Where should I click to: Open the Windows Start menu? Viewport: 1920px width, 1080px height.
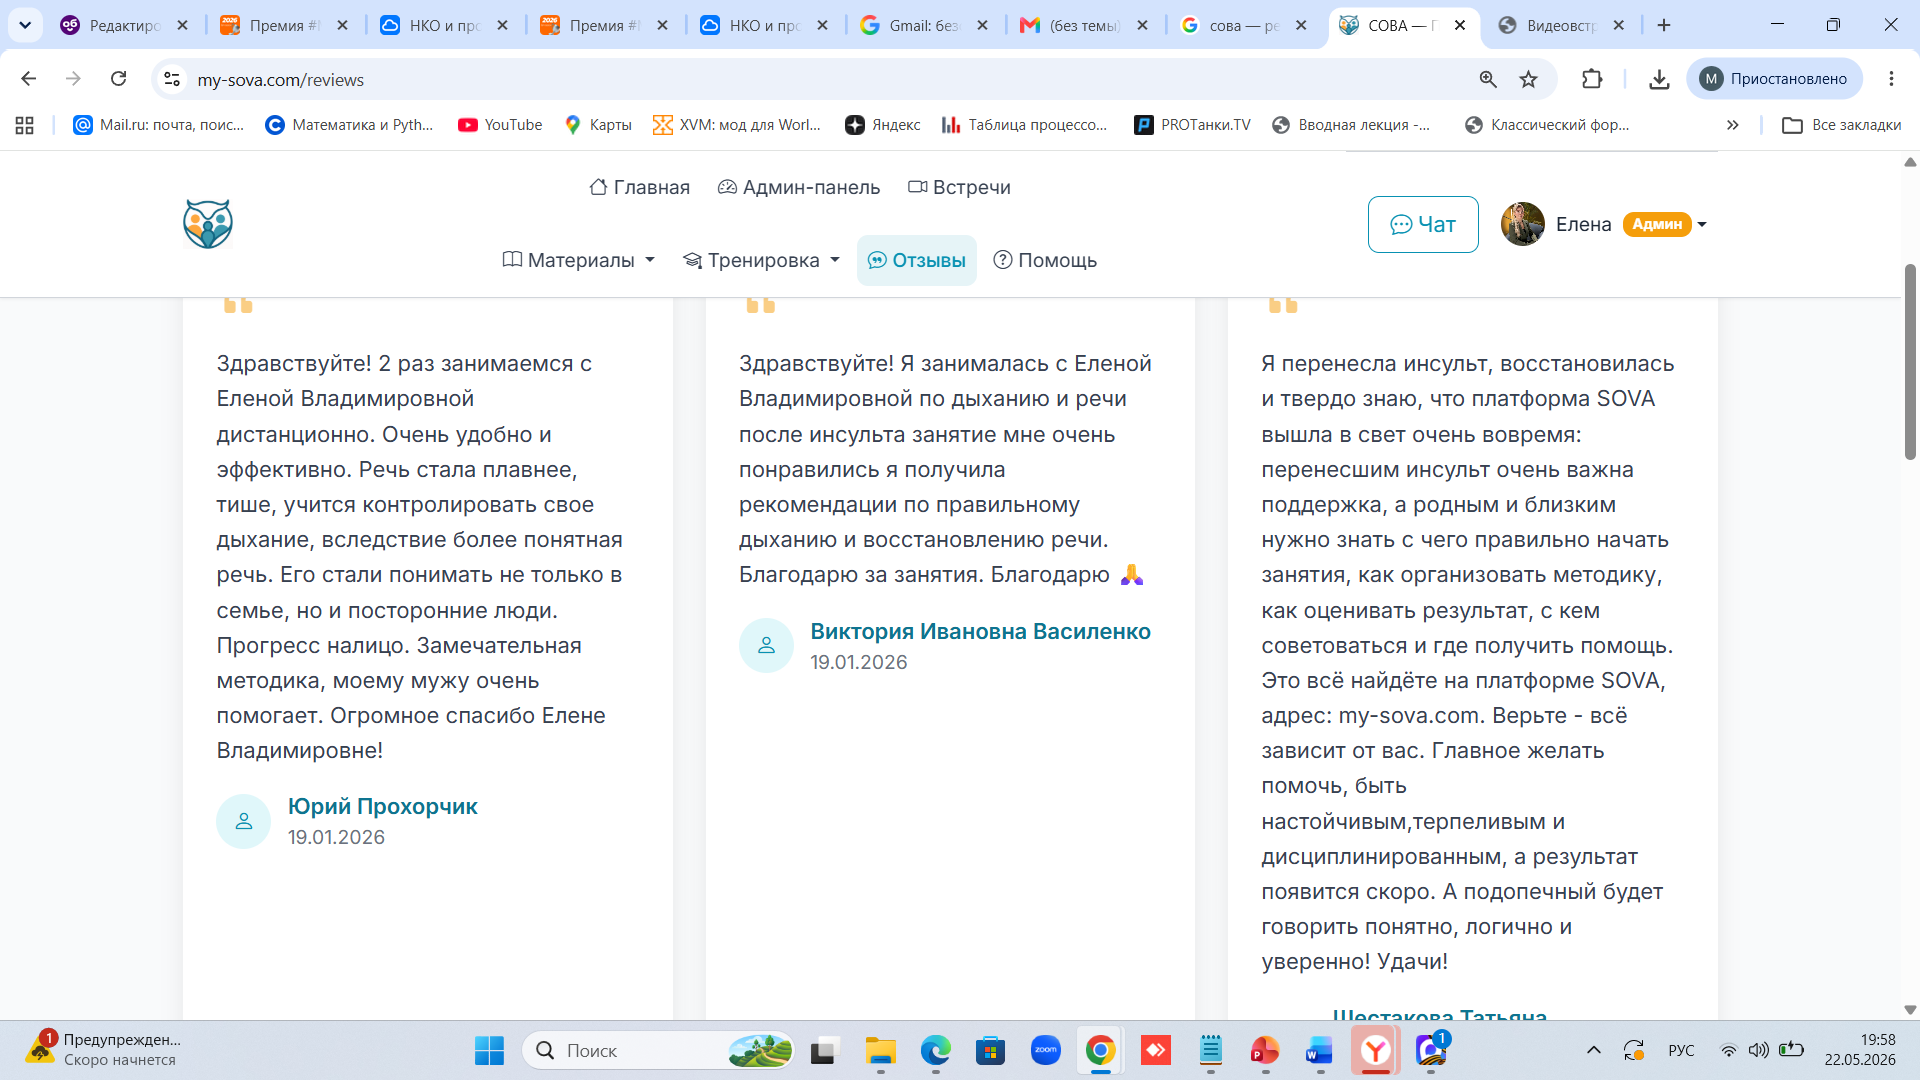pos(489,1051)
